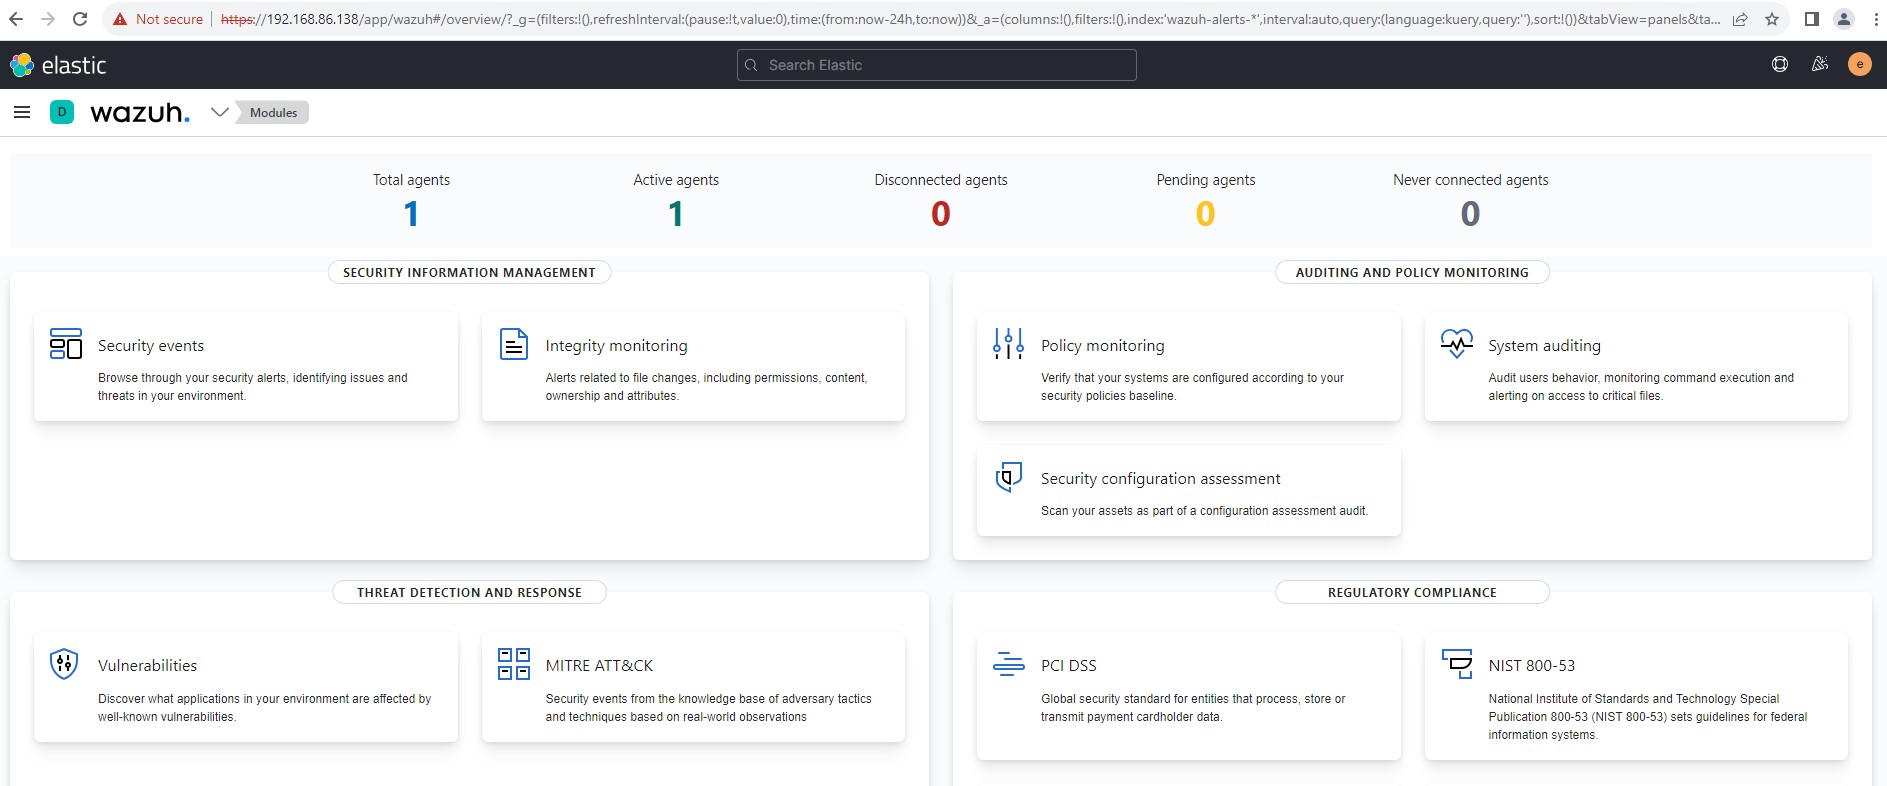
Task: Click 'Browse through your security alerts' description
Action: (253, 387)
